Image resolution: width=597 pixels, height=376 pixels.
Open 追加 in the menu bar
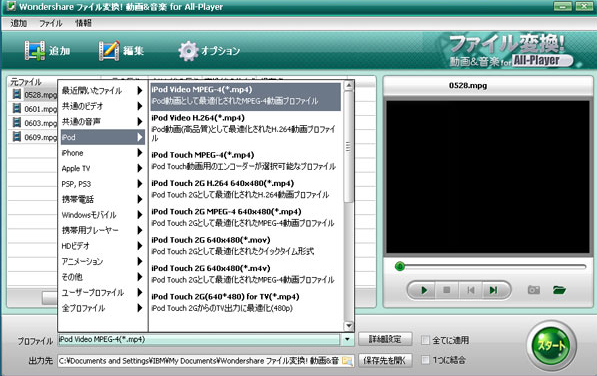(x=18, y=23)
